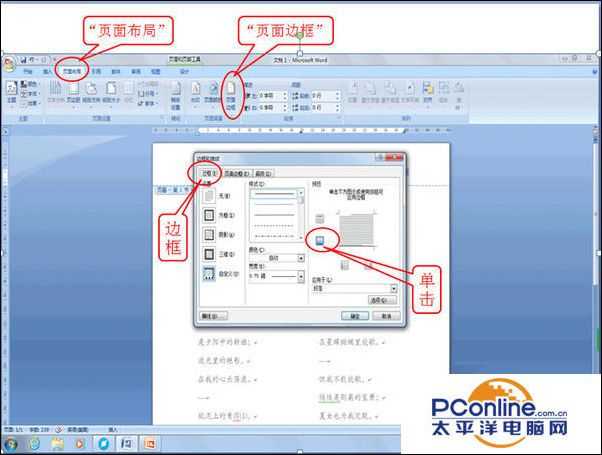
Task: Select the 无 (None) border setting icon
Action: coord(209,197)
